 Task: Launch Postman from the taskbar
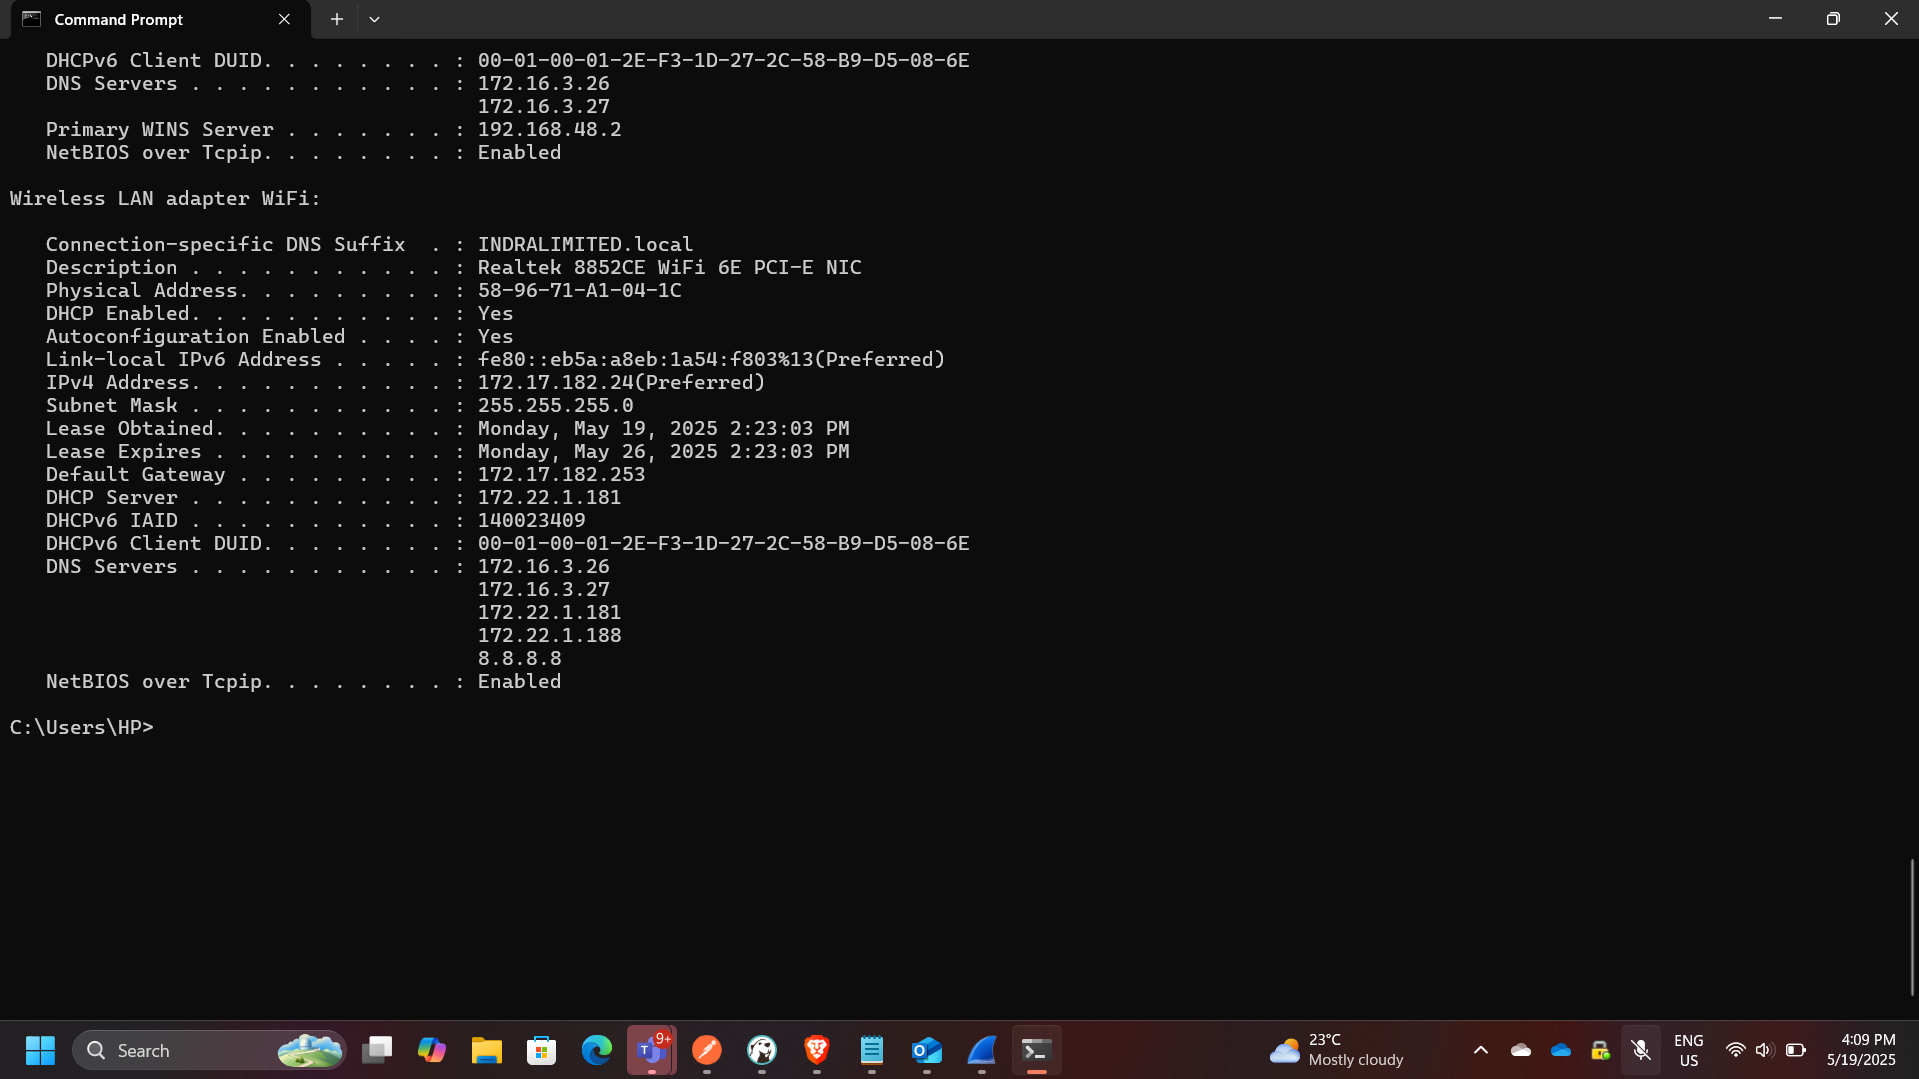pos(707,1050)
